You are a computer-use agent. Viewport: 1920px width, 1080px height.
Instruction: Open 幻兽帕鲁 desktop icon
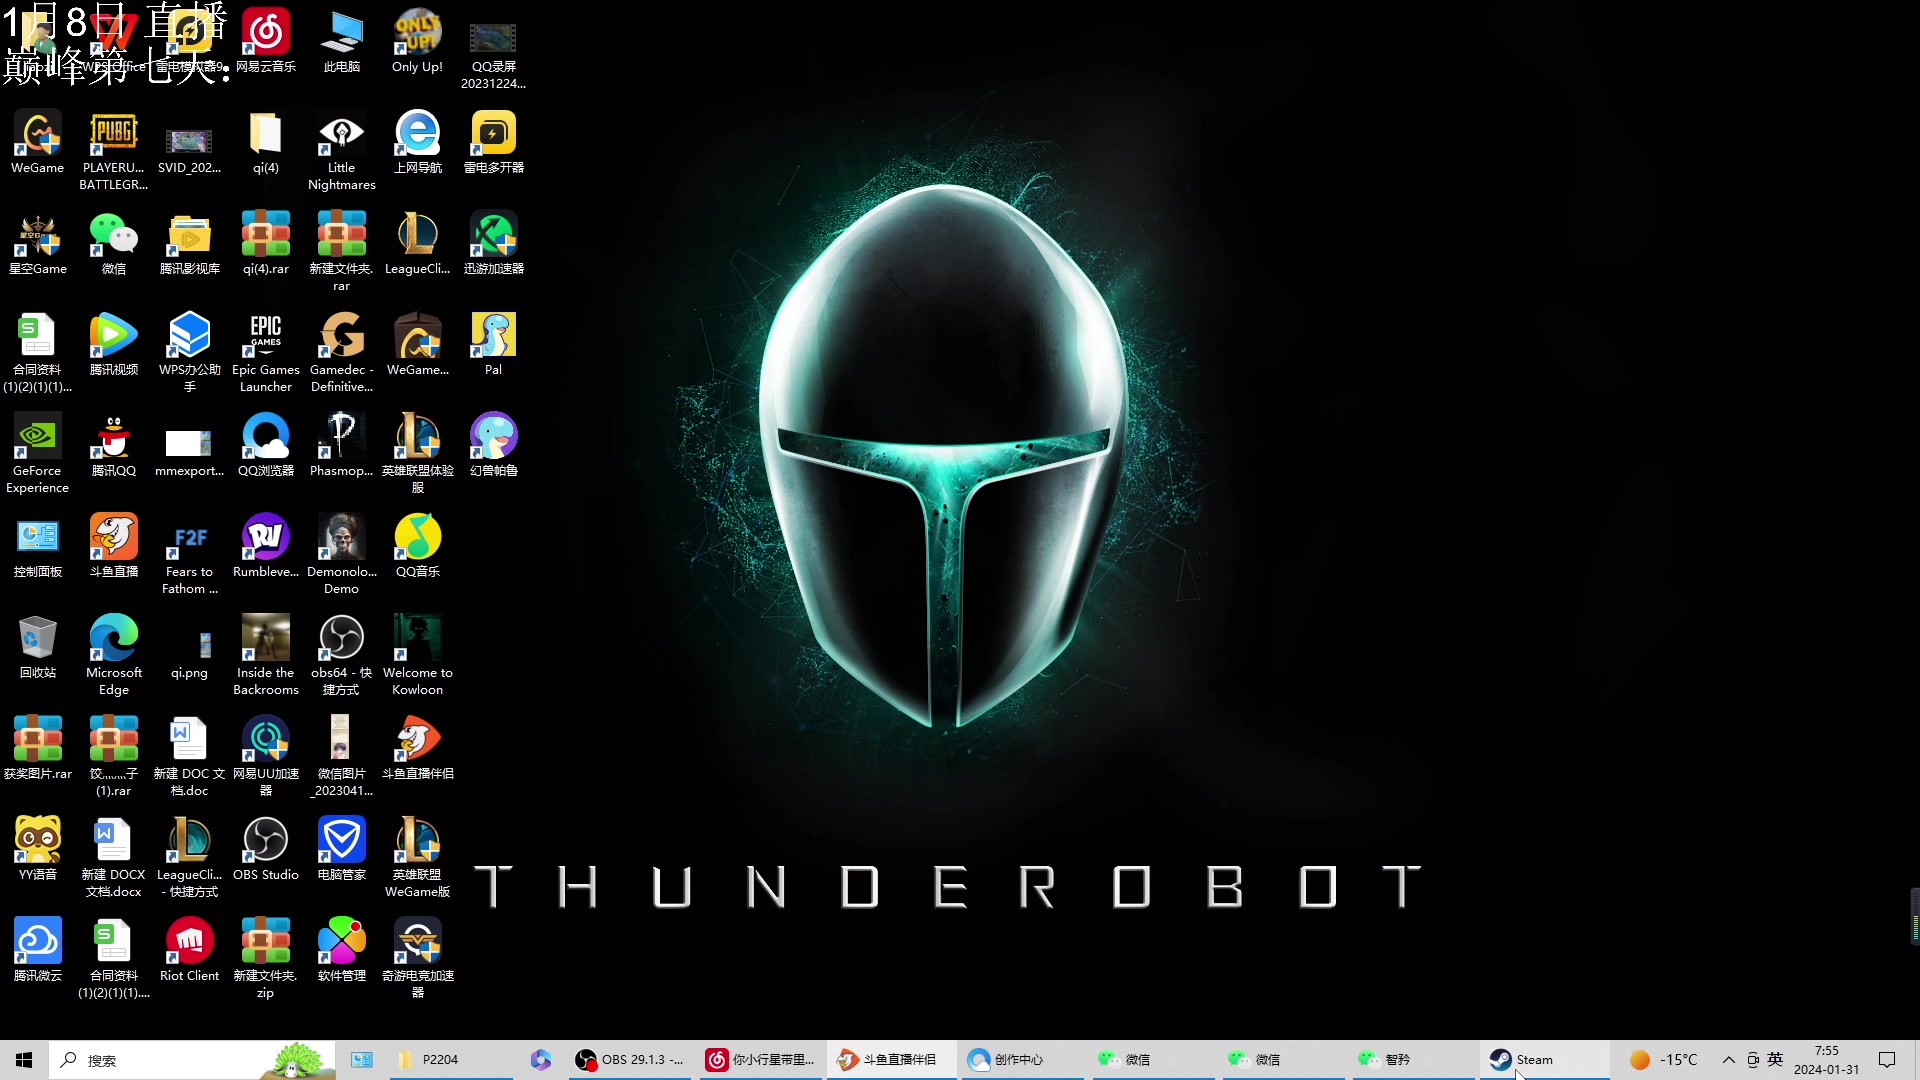click(x=493, y=446)
